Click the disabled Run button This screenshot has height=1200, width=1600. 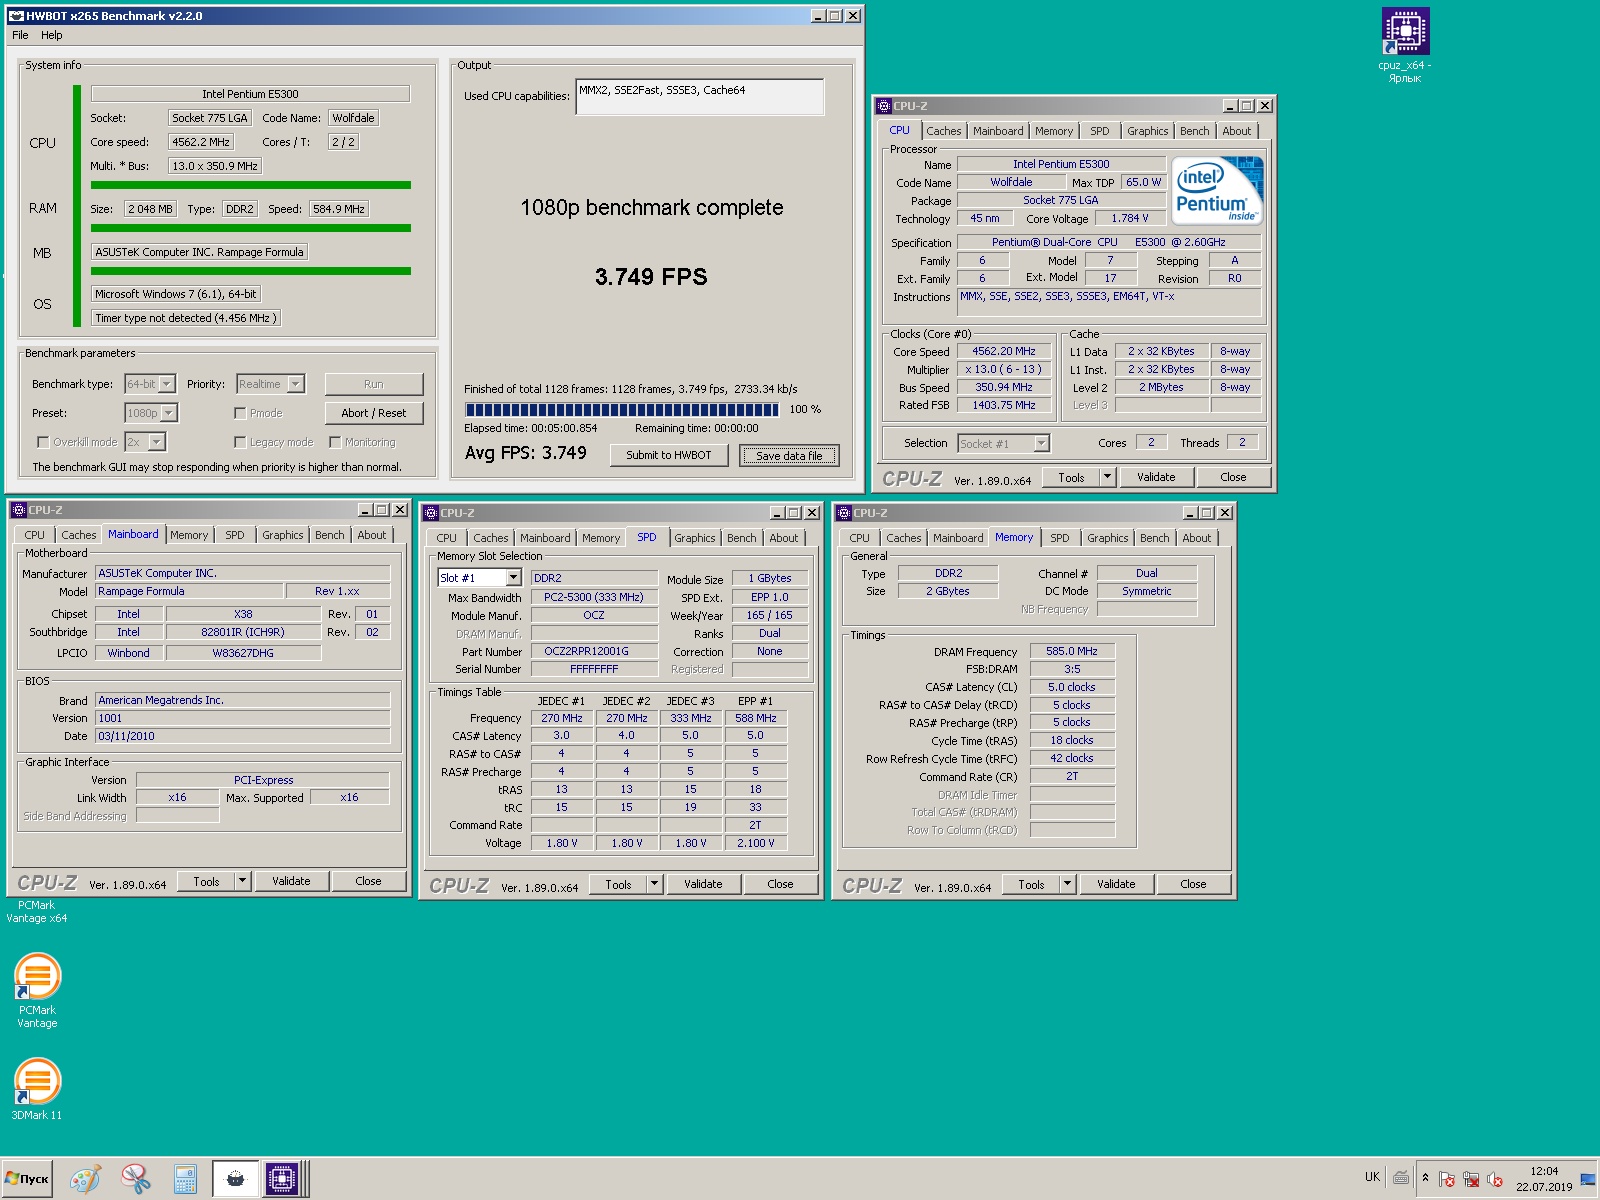(374, 384)
